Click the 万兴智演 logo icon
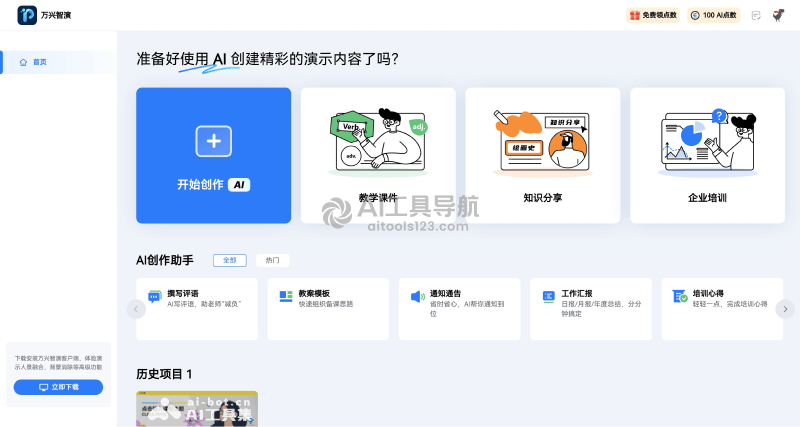 tap(27, 15)
